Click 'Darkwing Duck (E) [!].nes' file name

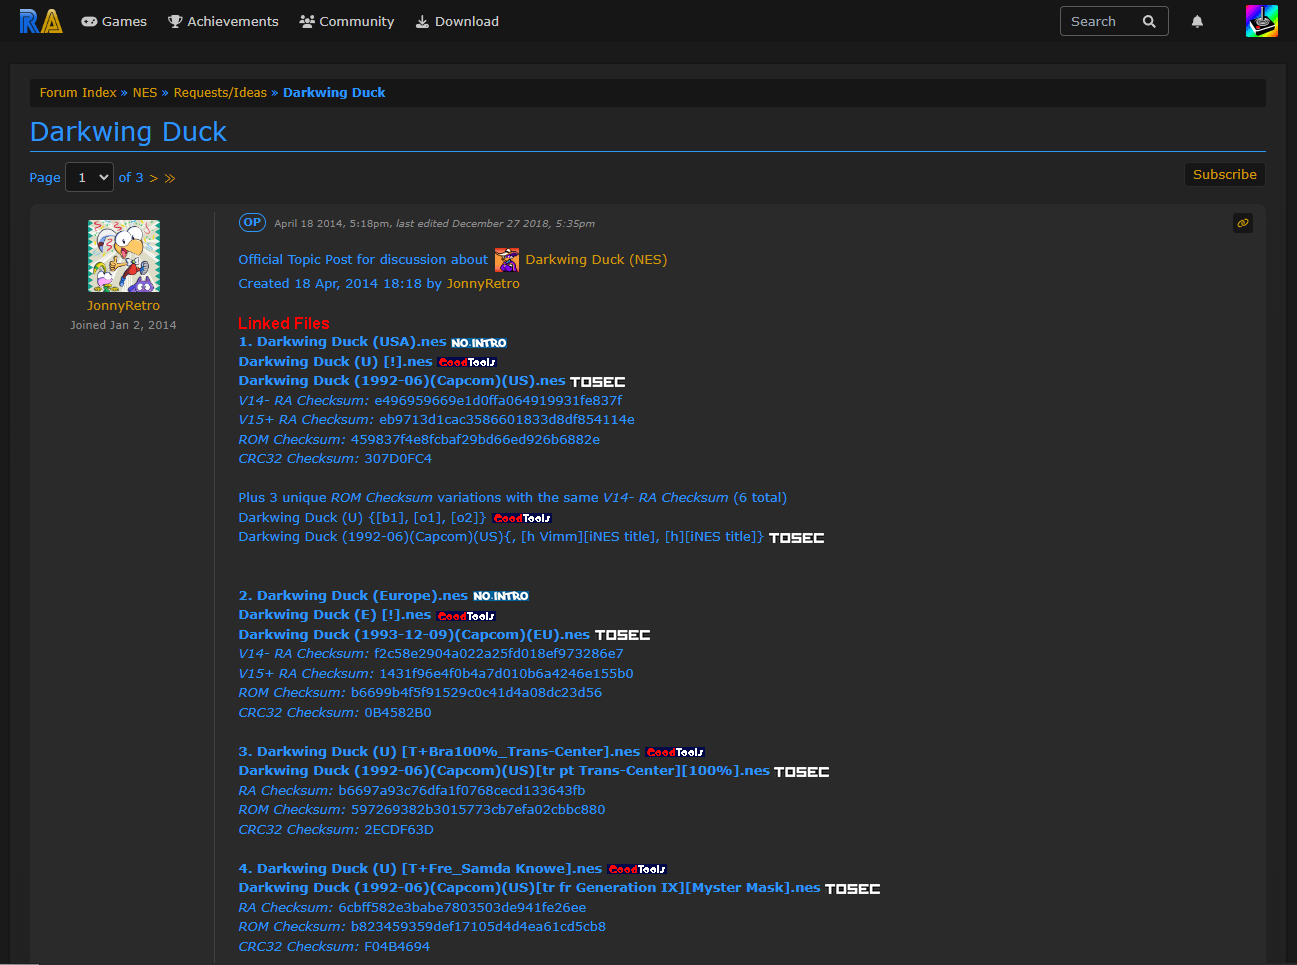click(335, 615)
